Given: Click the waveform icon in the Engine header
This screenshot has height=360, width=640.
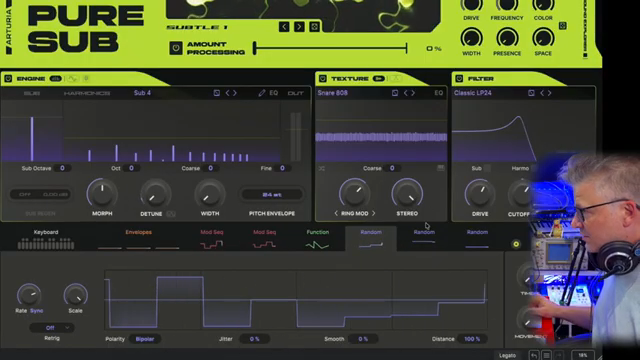Looking at the screenshot, I should click(x=73, y=78).
